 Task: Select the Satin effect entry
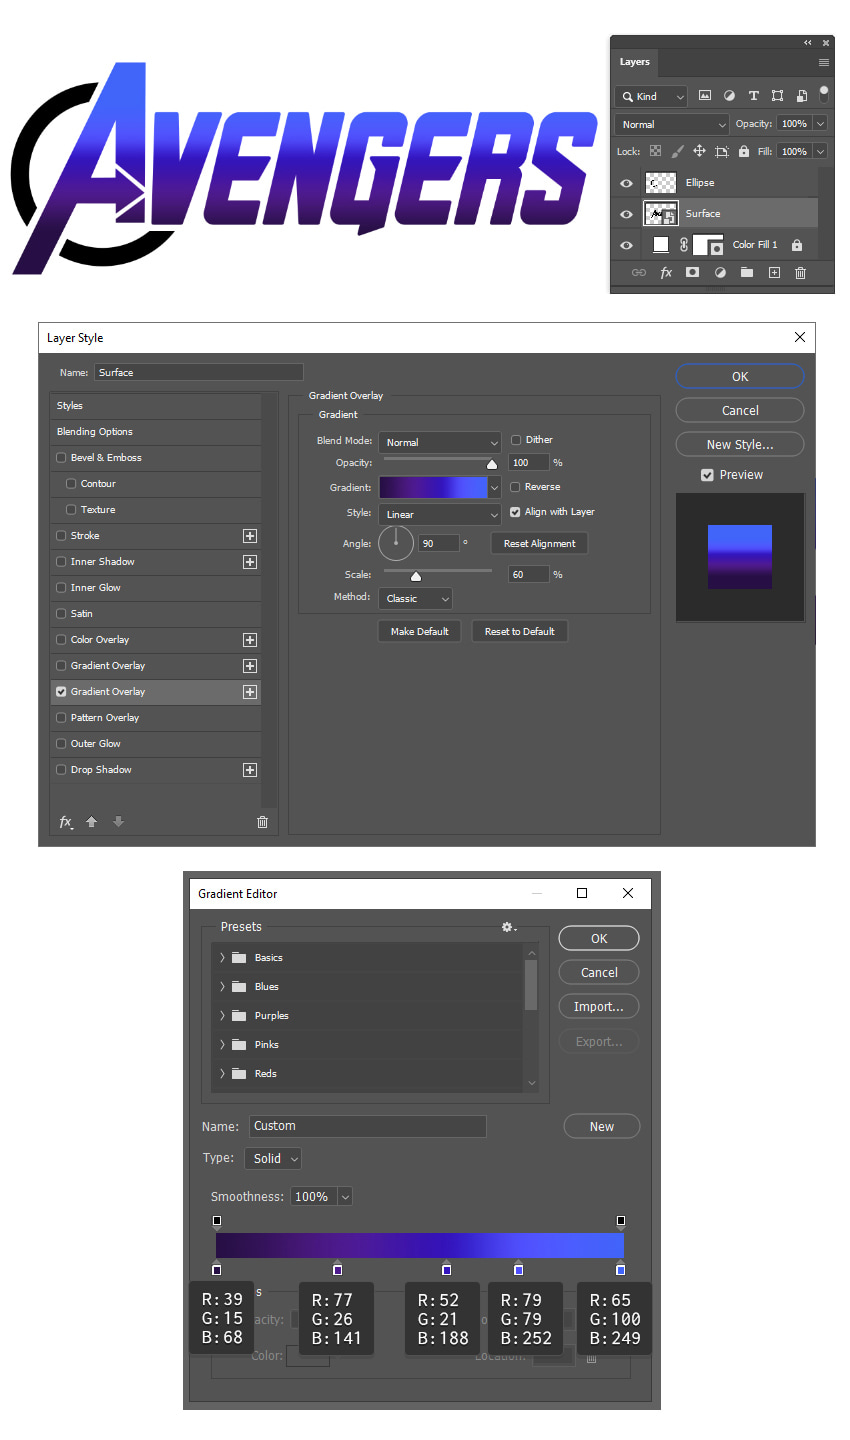(x=156, y=614)
